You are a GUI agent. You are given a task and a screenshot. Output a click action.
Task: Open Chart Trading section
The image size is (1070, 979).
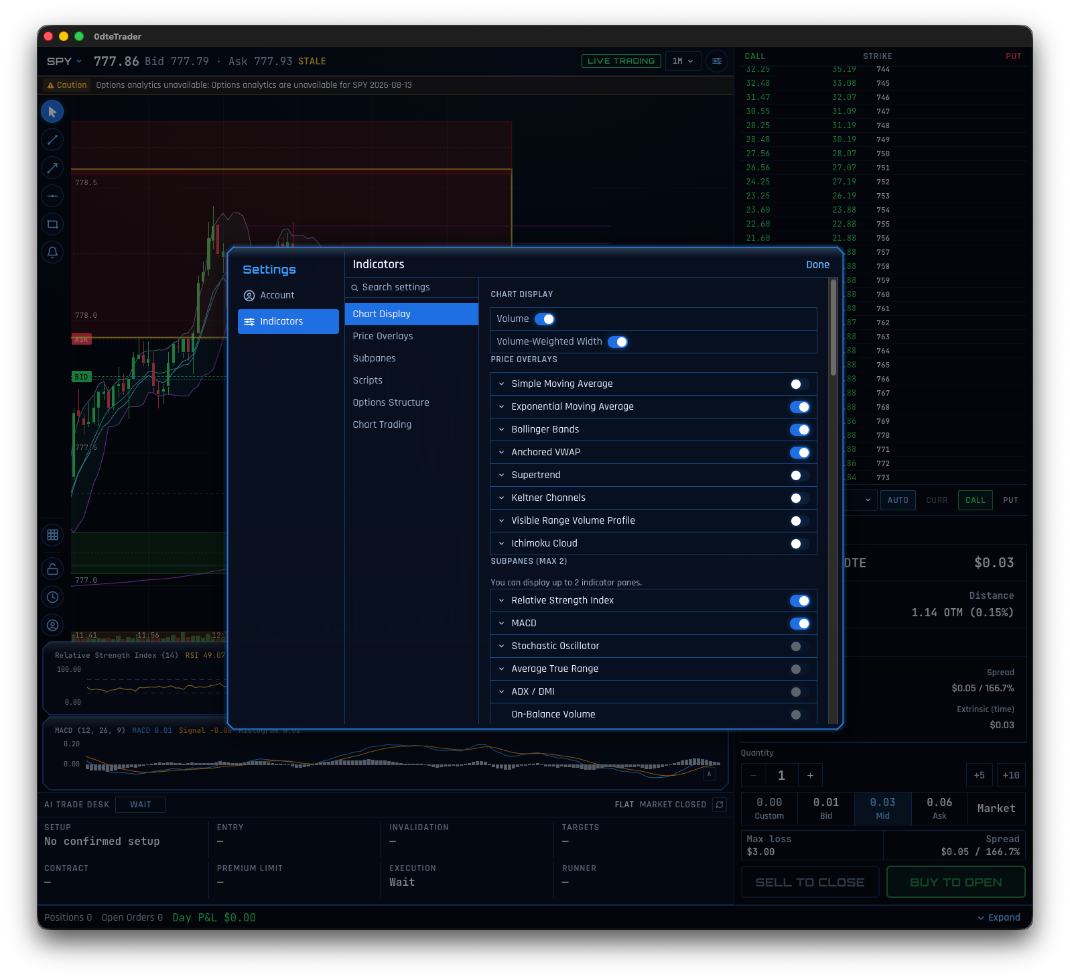(411, 424)
